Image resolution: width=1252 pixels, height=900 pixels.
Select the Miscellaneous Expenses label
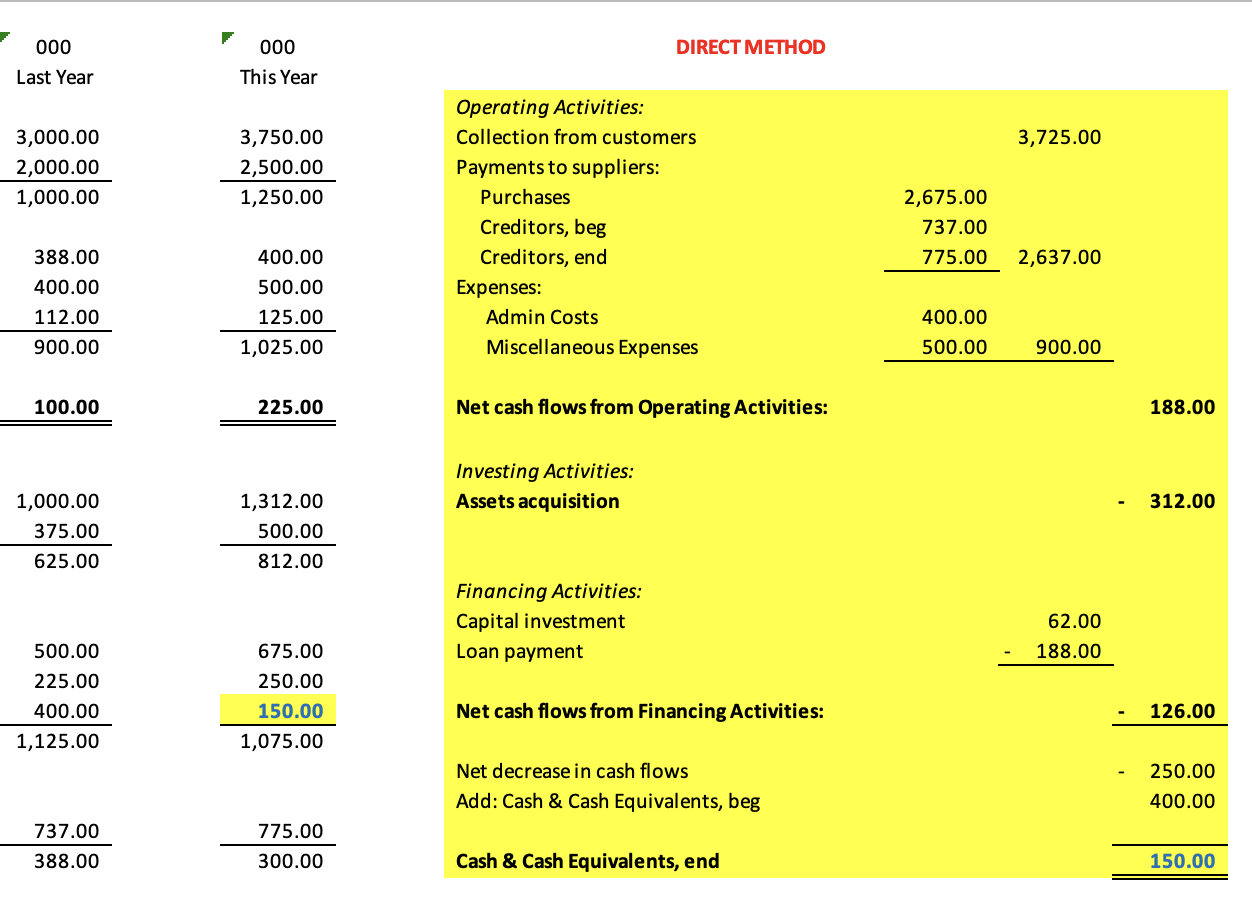592,347
